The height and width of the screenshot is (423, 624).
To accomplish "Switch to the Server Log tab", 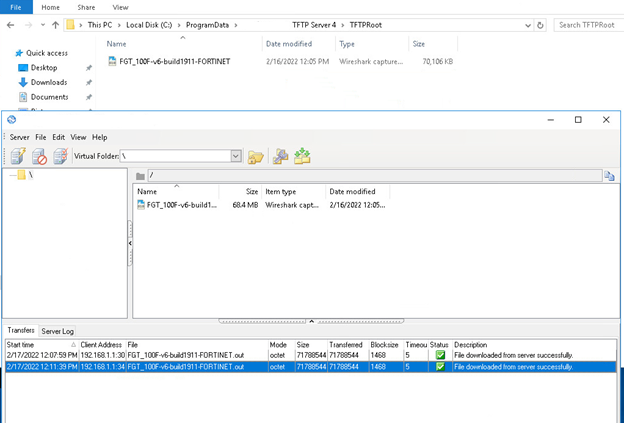I will click(x=57, y=331).
